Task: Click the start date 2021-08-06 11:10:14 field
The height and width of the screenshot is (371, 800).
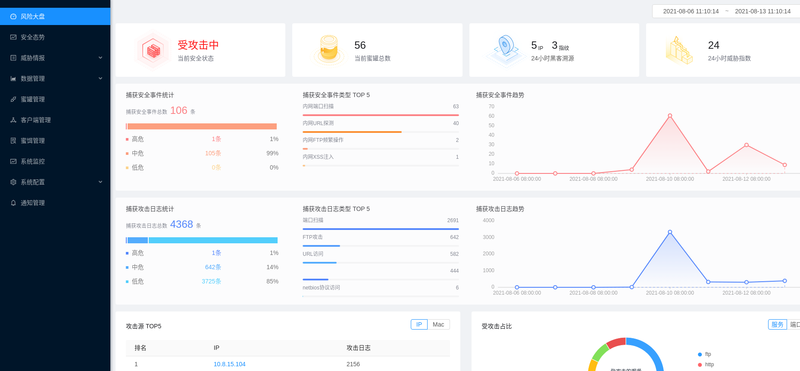Action: point(690,11)
